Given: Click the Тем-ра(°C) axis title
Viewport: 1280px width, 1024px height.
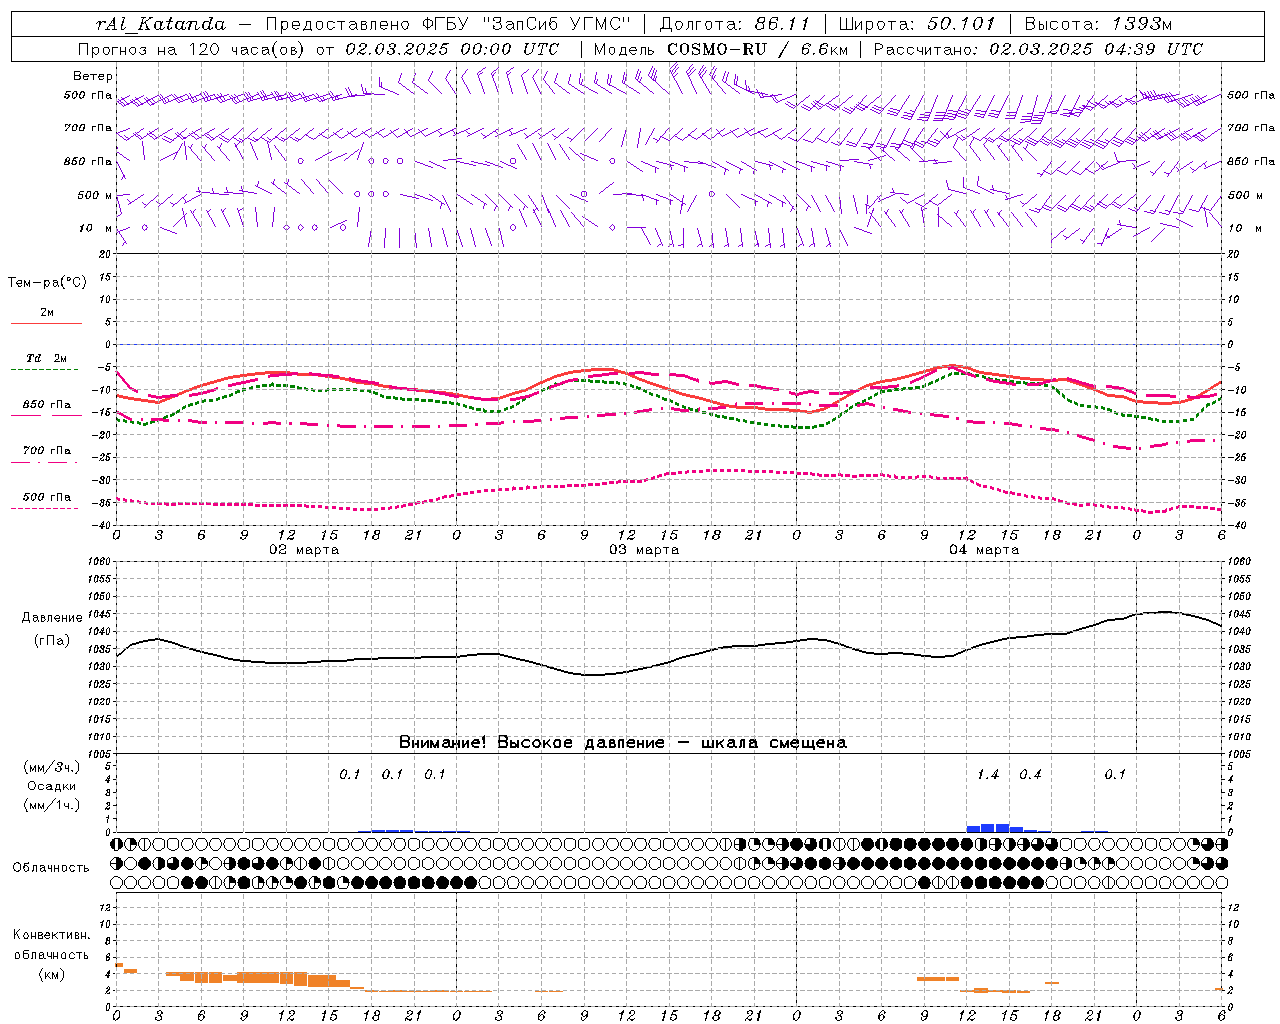Looking at the screenshot, I should [47, 283].
